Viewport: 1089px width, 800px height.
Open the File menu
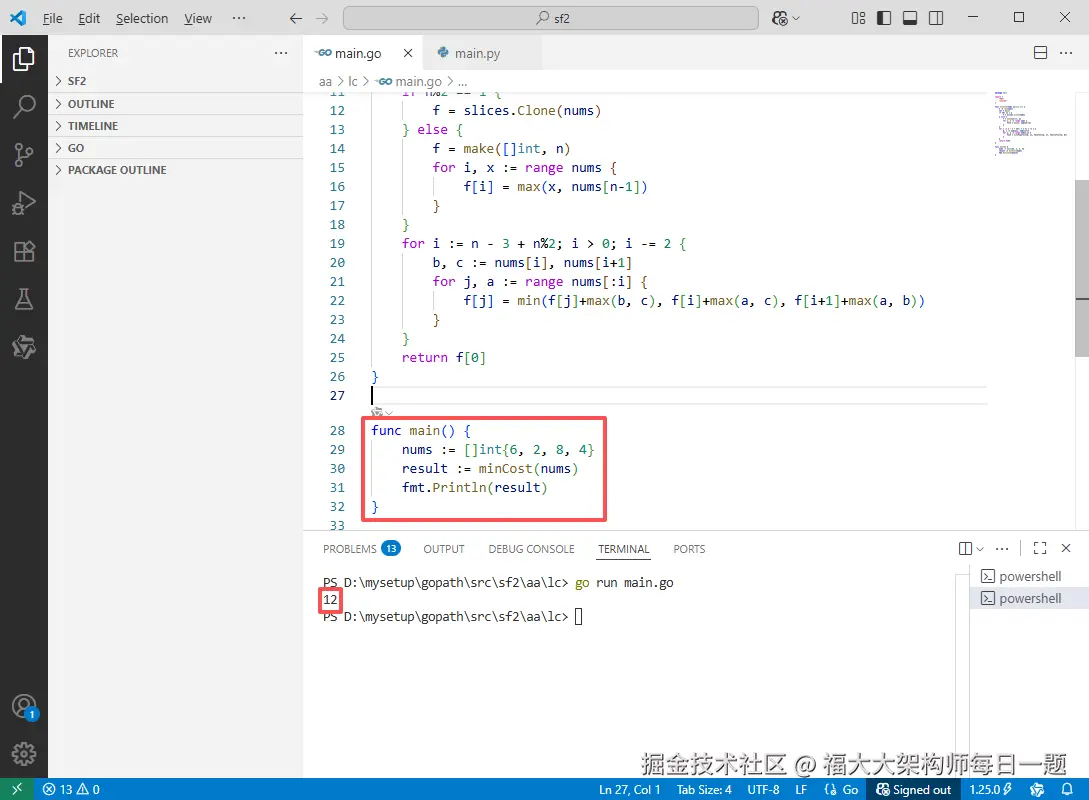click(52, 18)
